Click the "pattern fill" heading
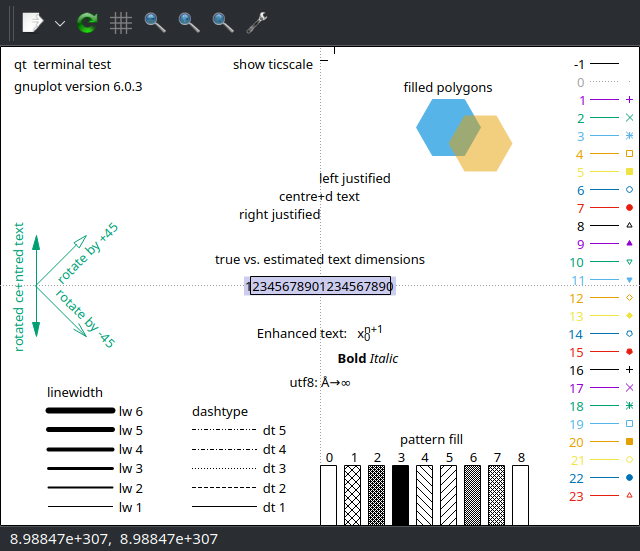 (431, 440)
